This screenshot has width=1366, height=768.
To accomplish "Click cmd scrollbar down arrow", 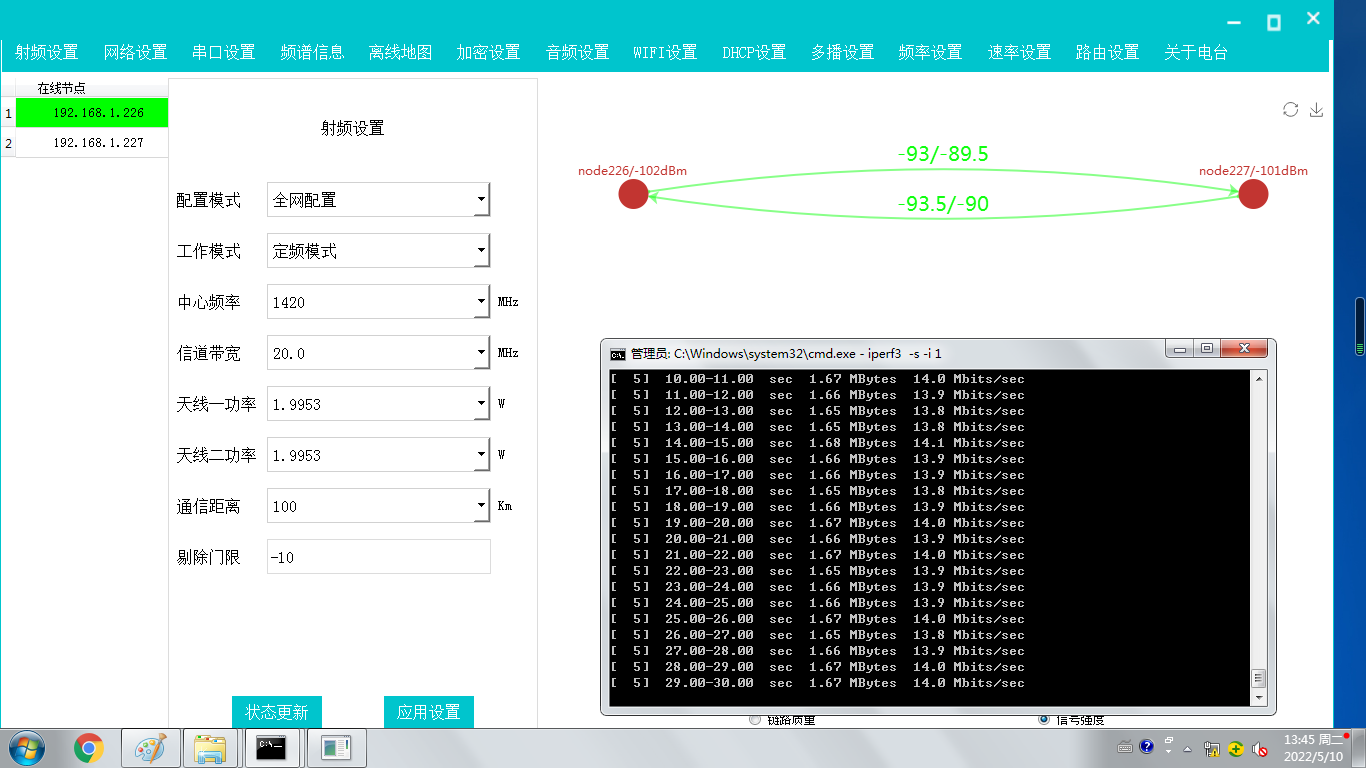I will tap(1259, 697).
